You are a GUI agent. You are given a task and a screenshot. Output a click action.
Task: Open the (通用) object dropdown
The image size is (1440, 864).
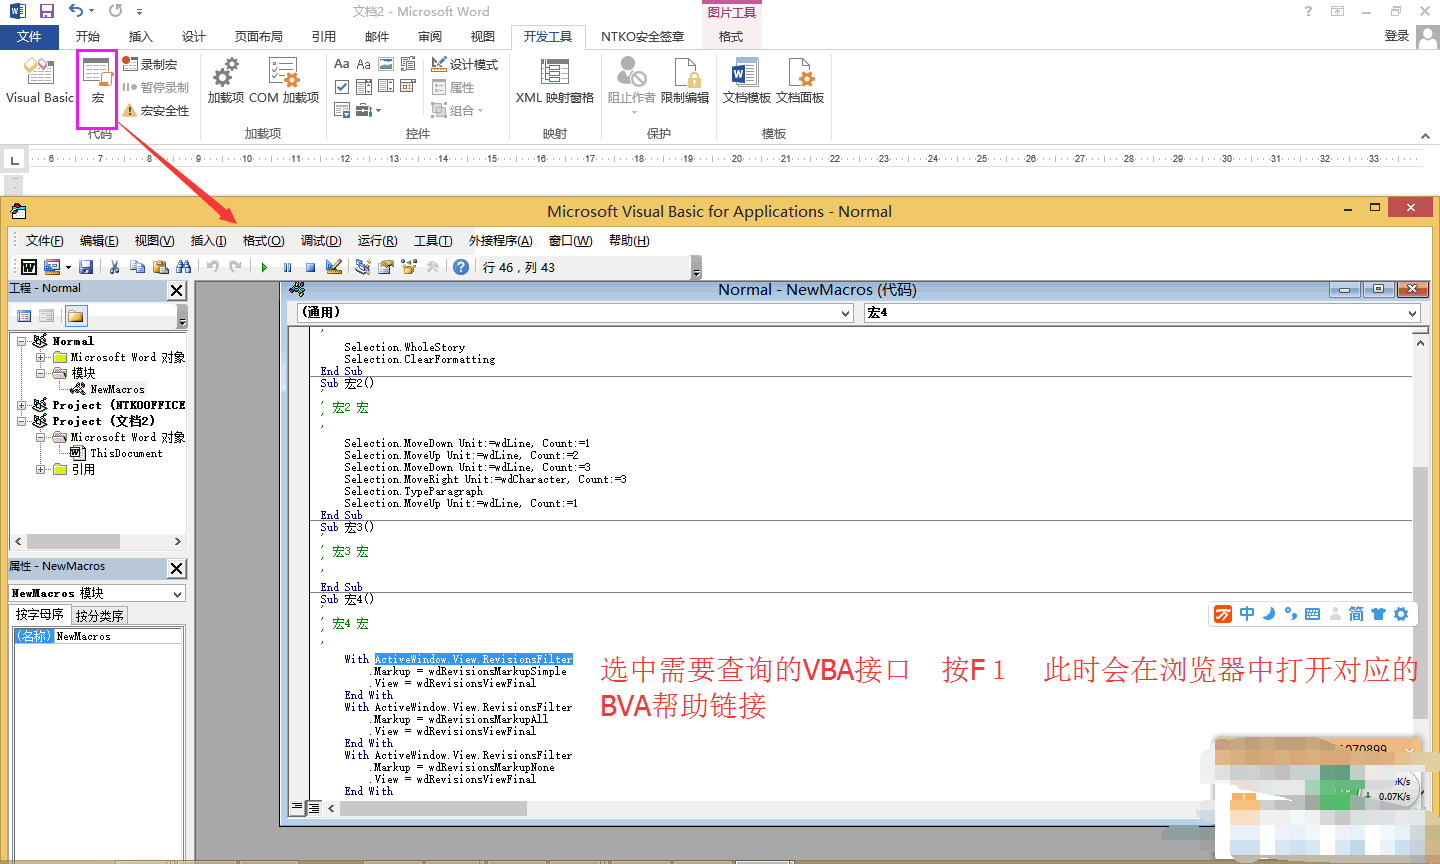(x=846, y=313)
